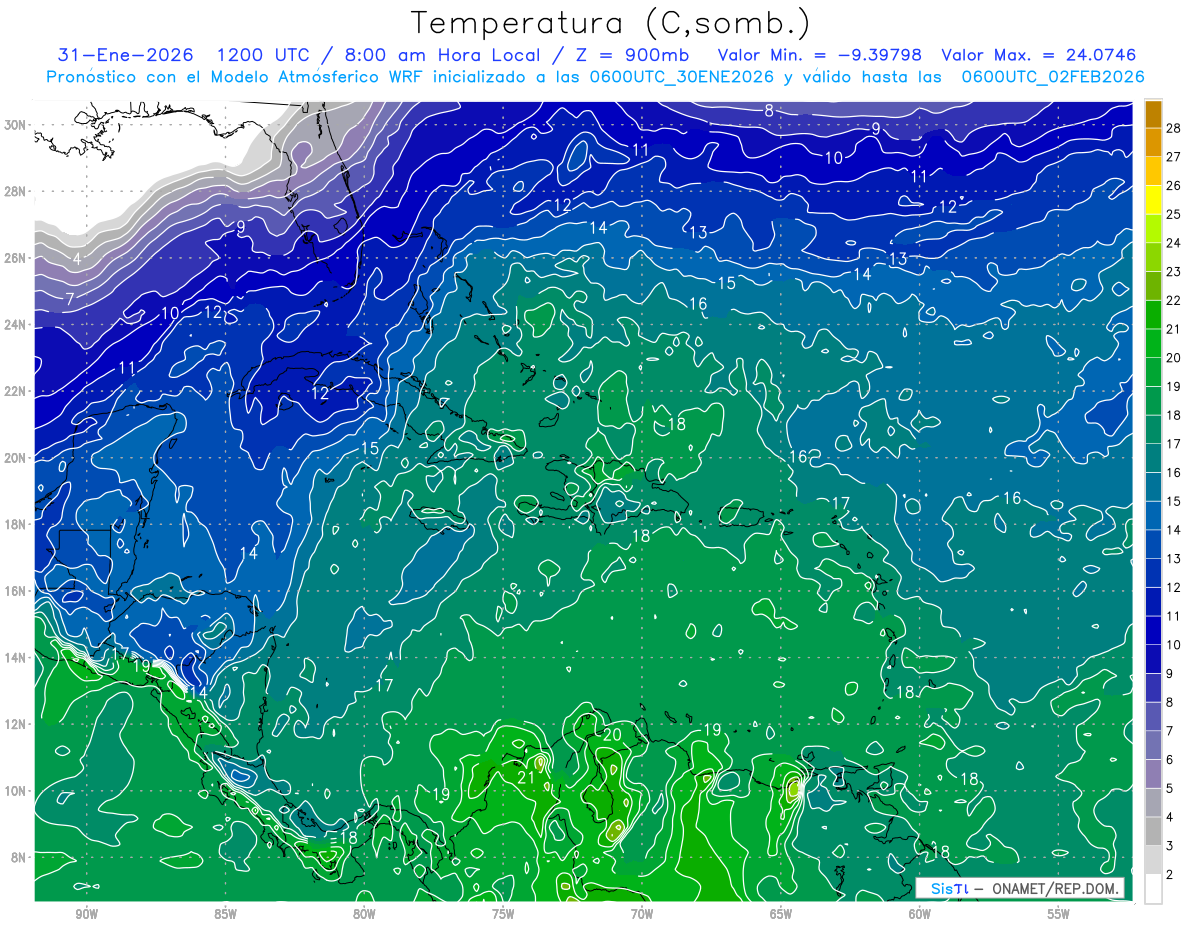
Task: Click the '8N' latitude axis label
Action: [x=18, y=857]
